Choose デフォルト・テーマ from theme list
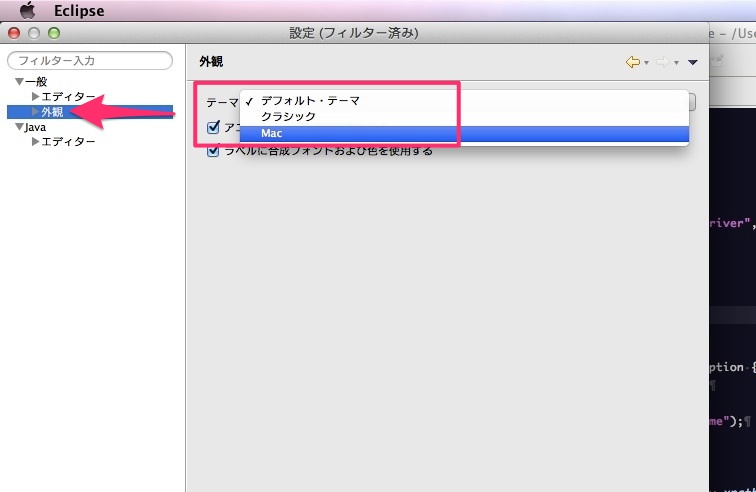The width and height of the screenshot is (756, 492). point(464,101)
